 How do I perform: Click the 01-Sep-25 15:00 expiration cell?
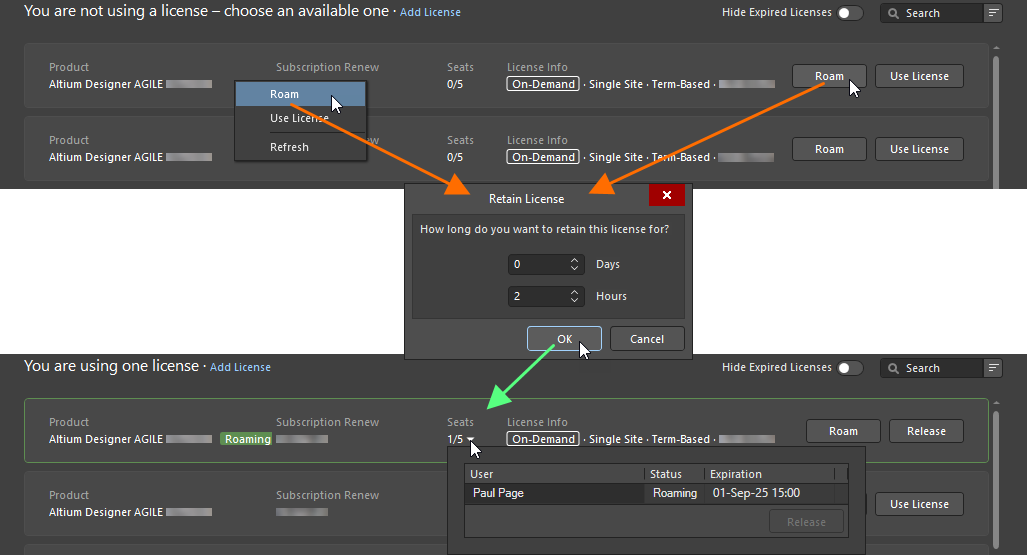pyautogui.click(x=756, y=493)
